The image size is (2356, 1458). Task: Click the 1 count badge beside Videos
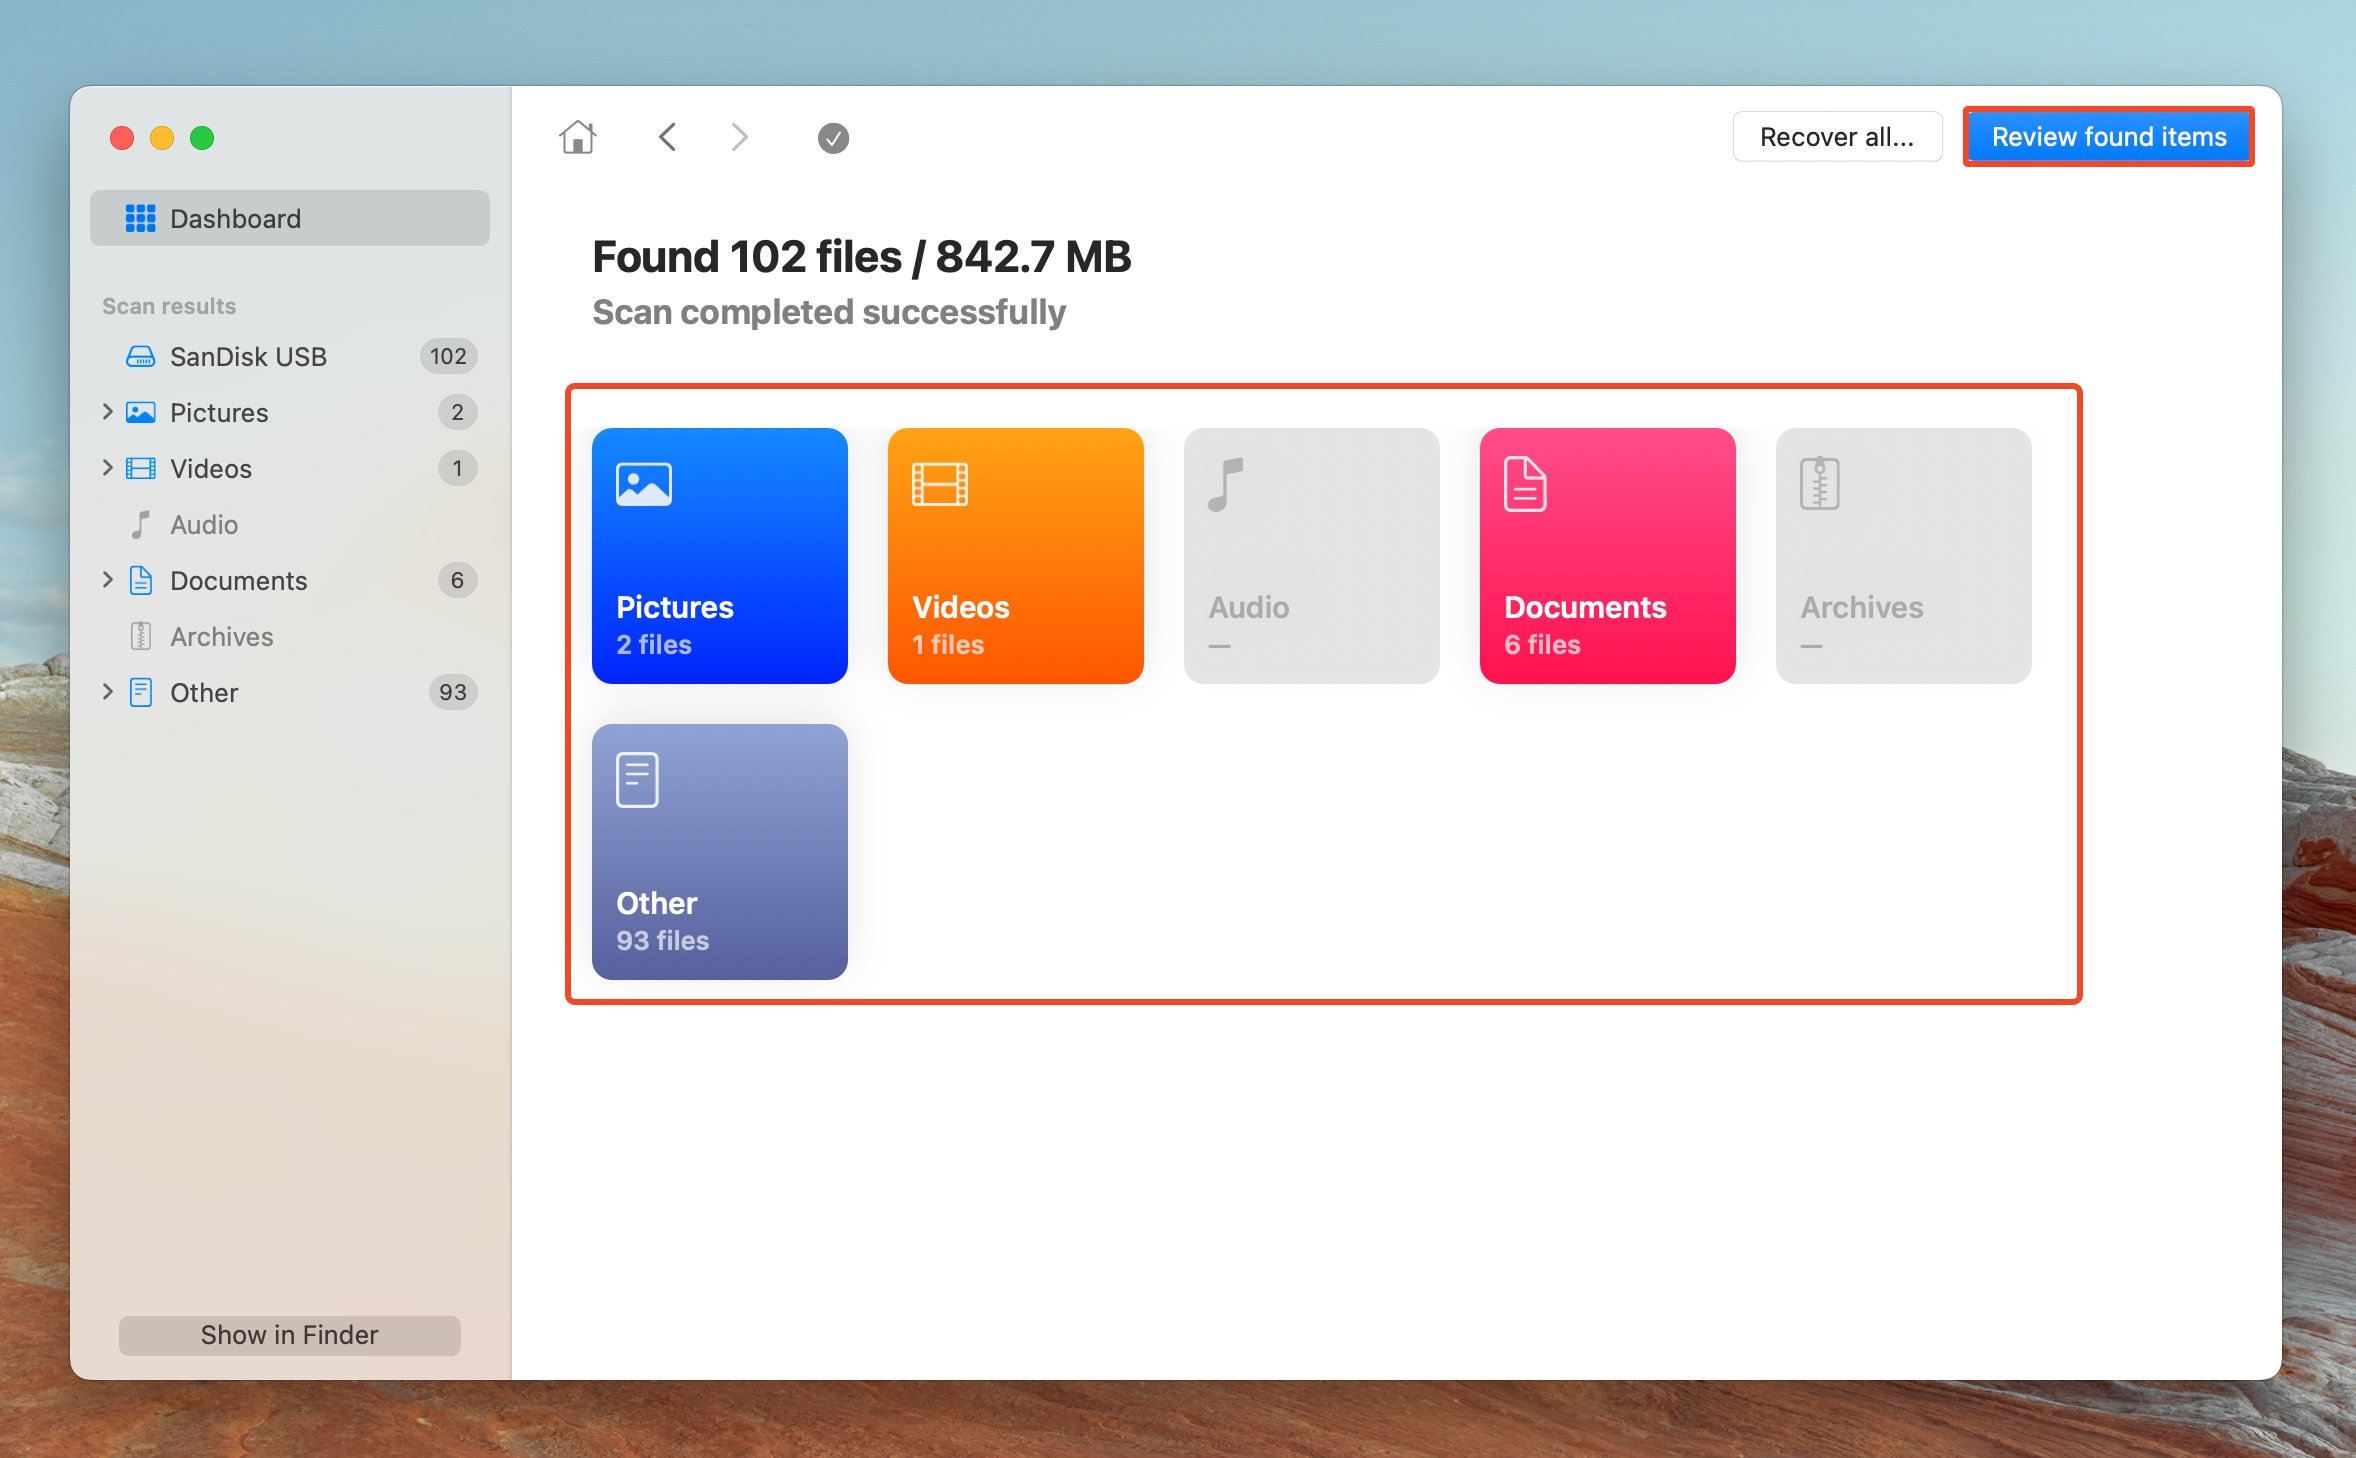457,469
